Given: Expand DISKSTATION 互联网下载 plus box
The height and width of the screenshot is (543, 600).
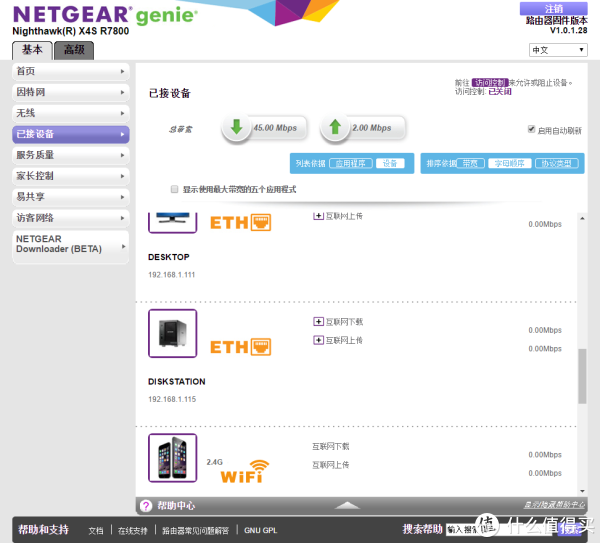Looking at the screenshot, I should coord(318,321).
